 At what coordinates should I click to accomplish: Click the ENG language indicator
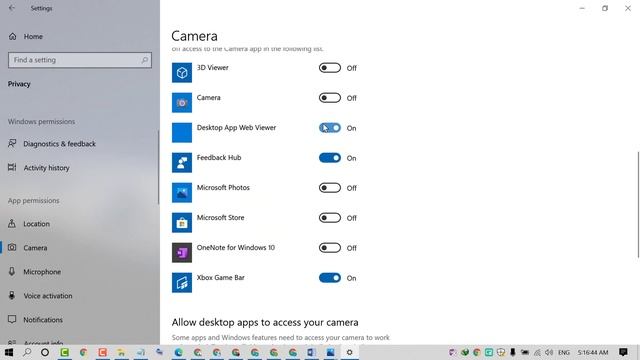564,352
